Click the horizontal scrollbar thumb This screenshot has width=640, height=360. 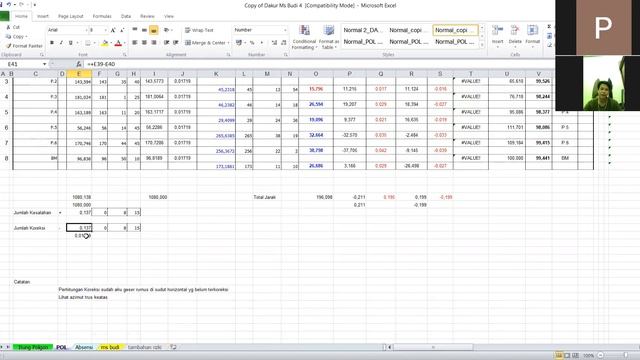tap(433, 347)
